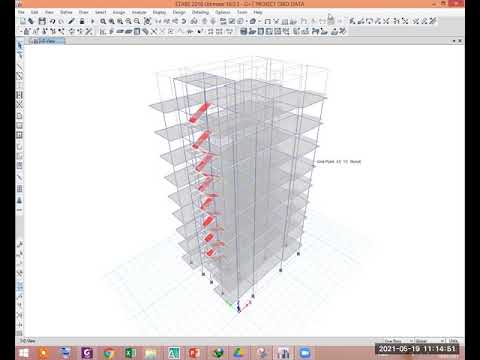This screenshot has width=480, height=360.
Task: Select the Draw Brace X tool
Action: pos(20,104)
